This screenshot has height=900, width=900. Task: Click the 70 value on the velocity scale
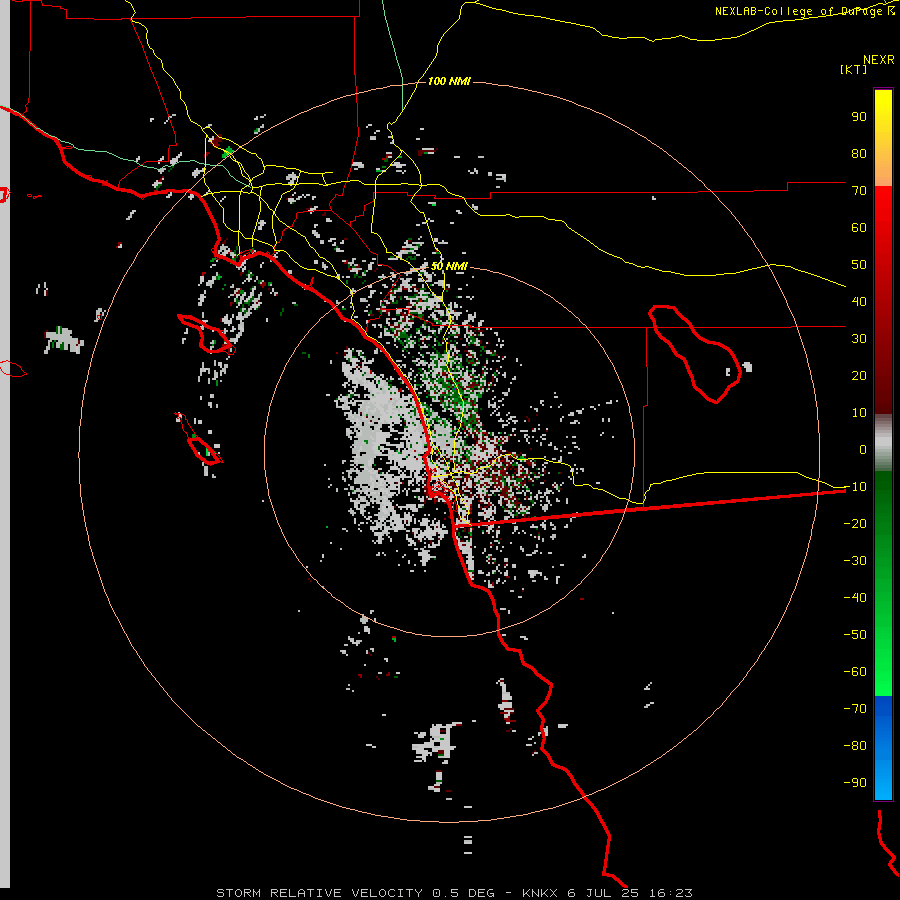pyautogui.click(x=859, y=191)
